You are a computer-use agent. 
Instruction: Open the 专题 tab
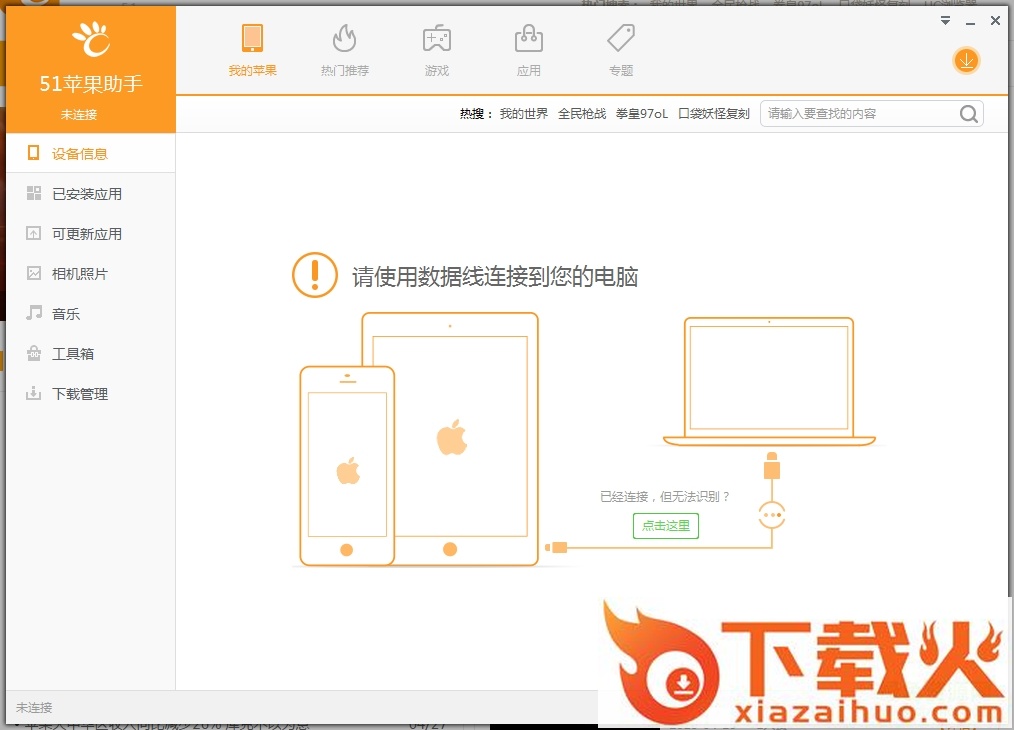coord(621,50)
